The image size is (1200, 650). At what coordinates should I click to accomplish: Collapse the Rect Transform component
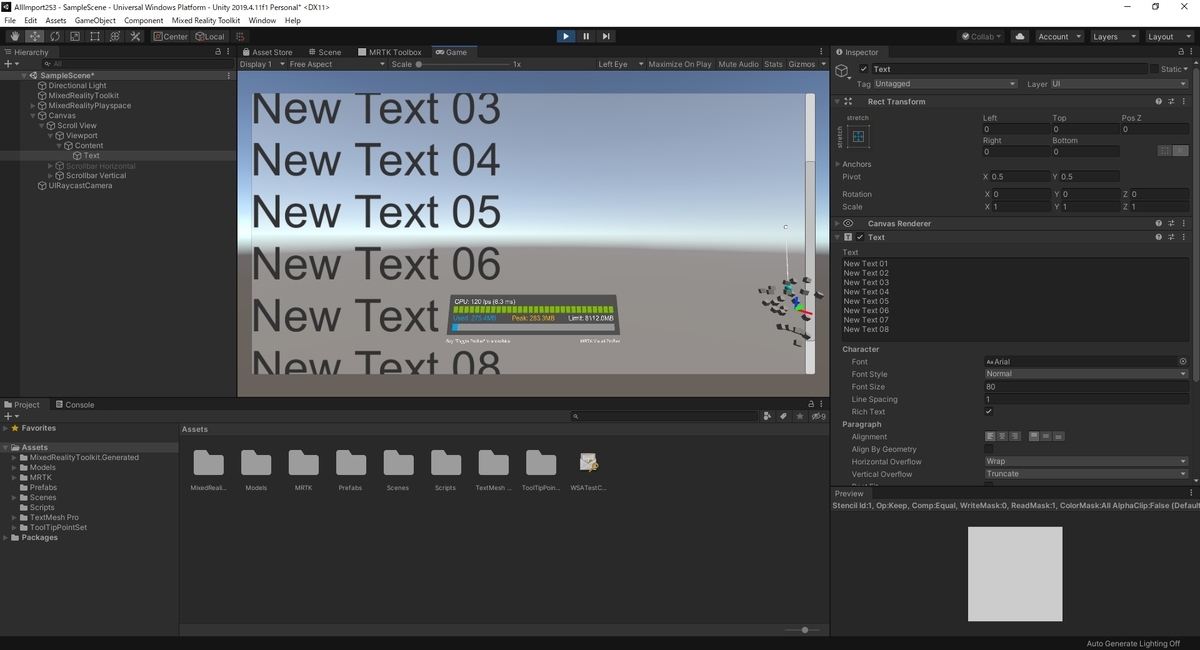(838, 101)
